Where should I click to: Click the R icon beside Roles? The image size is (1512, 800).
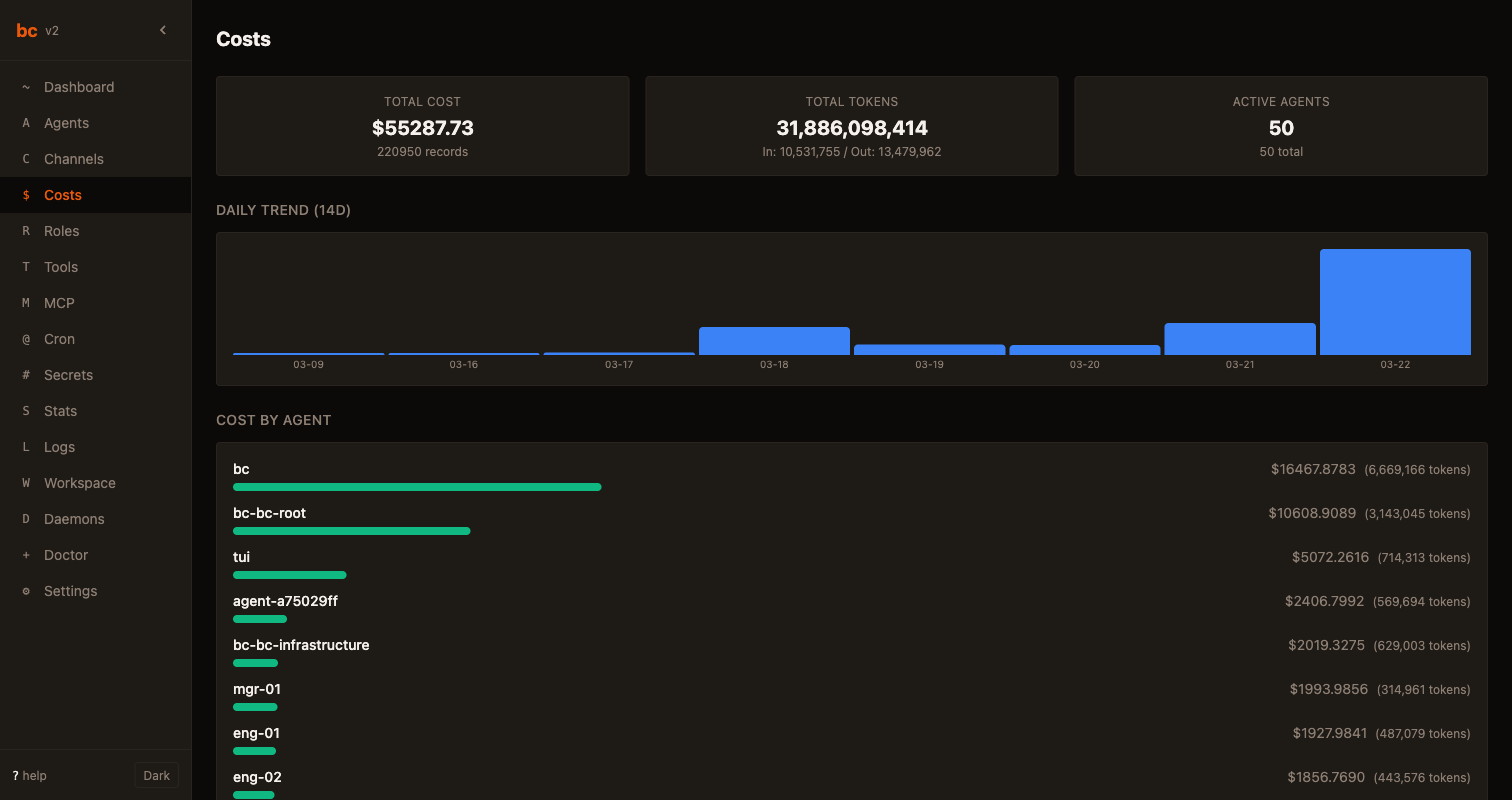[26, 231]
